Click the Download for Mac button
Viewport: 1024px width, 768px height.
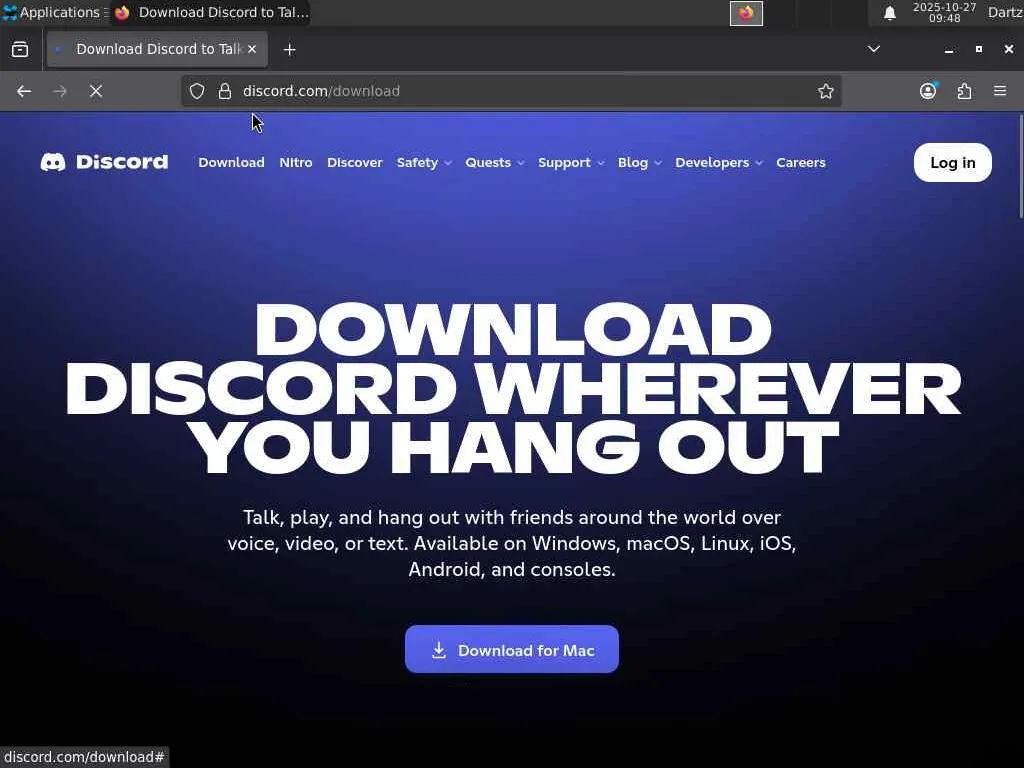(x=511, y=649)
